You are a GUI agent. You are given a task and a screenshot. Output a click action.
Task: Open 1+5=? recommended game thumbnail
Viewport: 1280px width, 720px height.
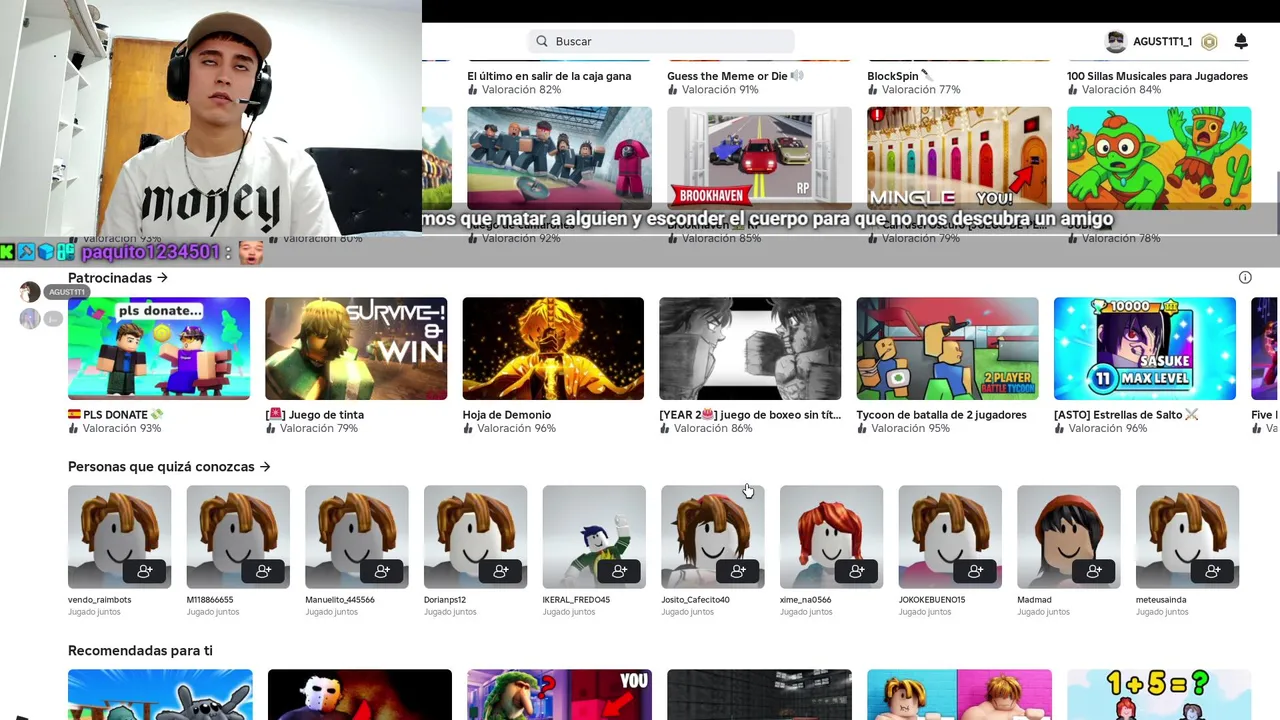tap(1159, 695)
